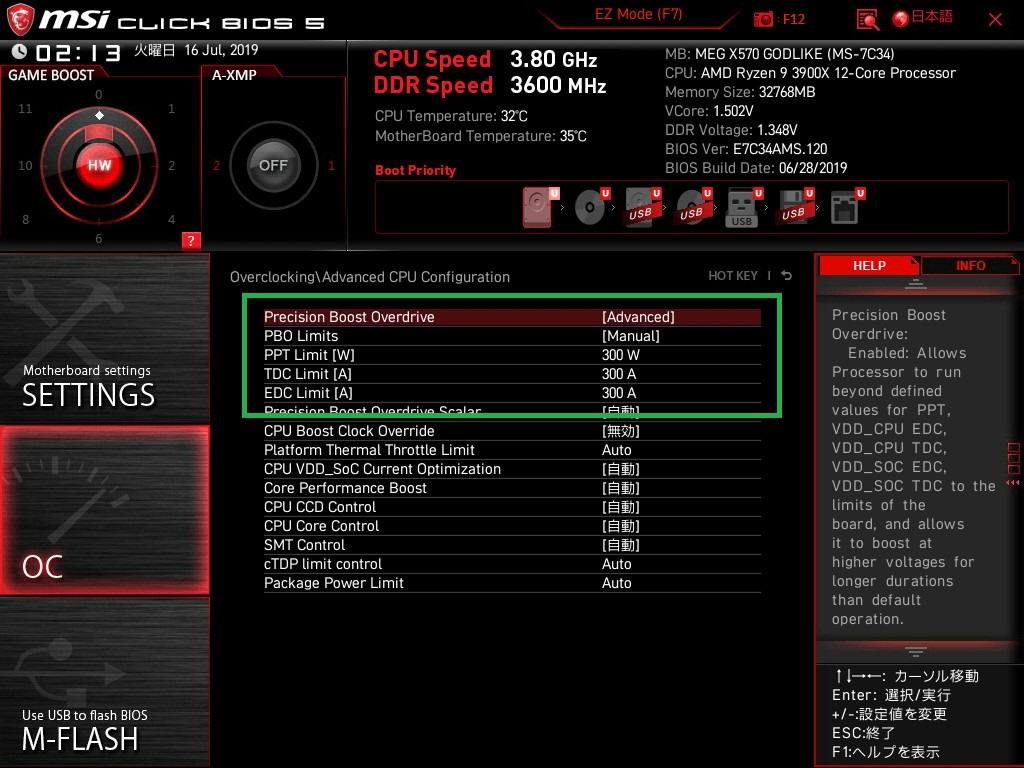Select the network boot device icon
The width and height of the screenshot is (1024, 768).
point(847,207)
